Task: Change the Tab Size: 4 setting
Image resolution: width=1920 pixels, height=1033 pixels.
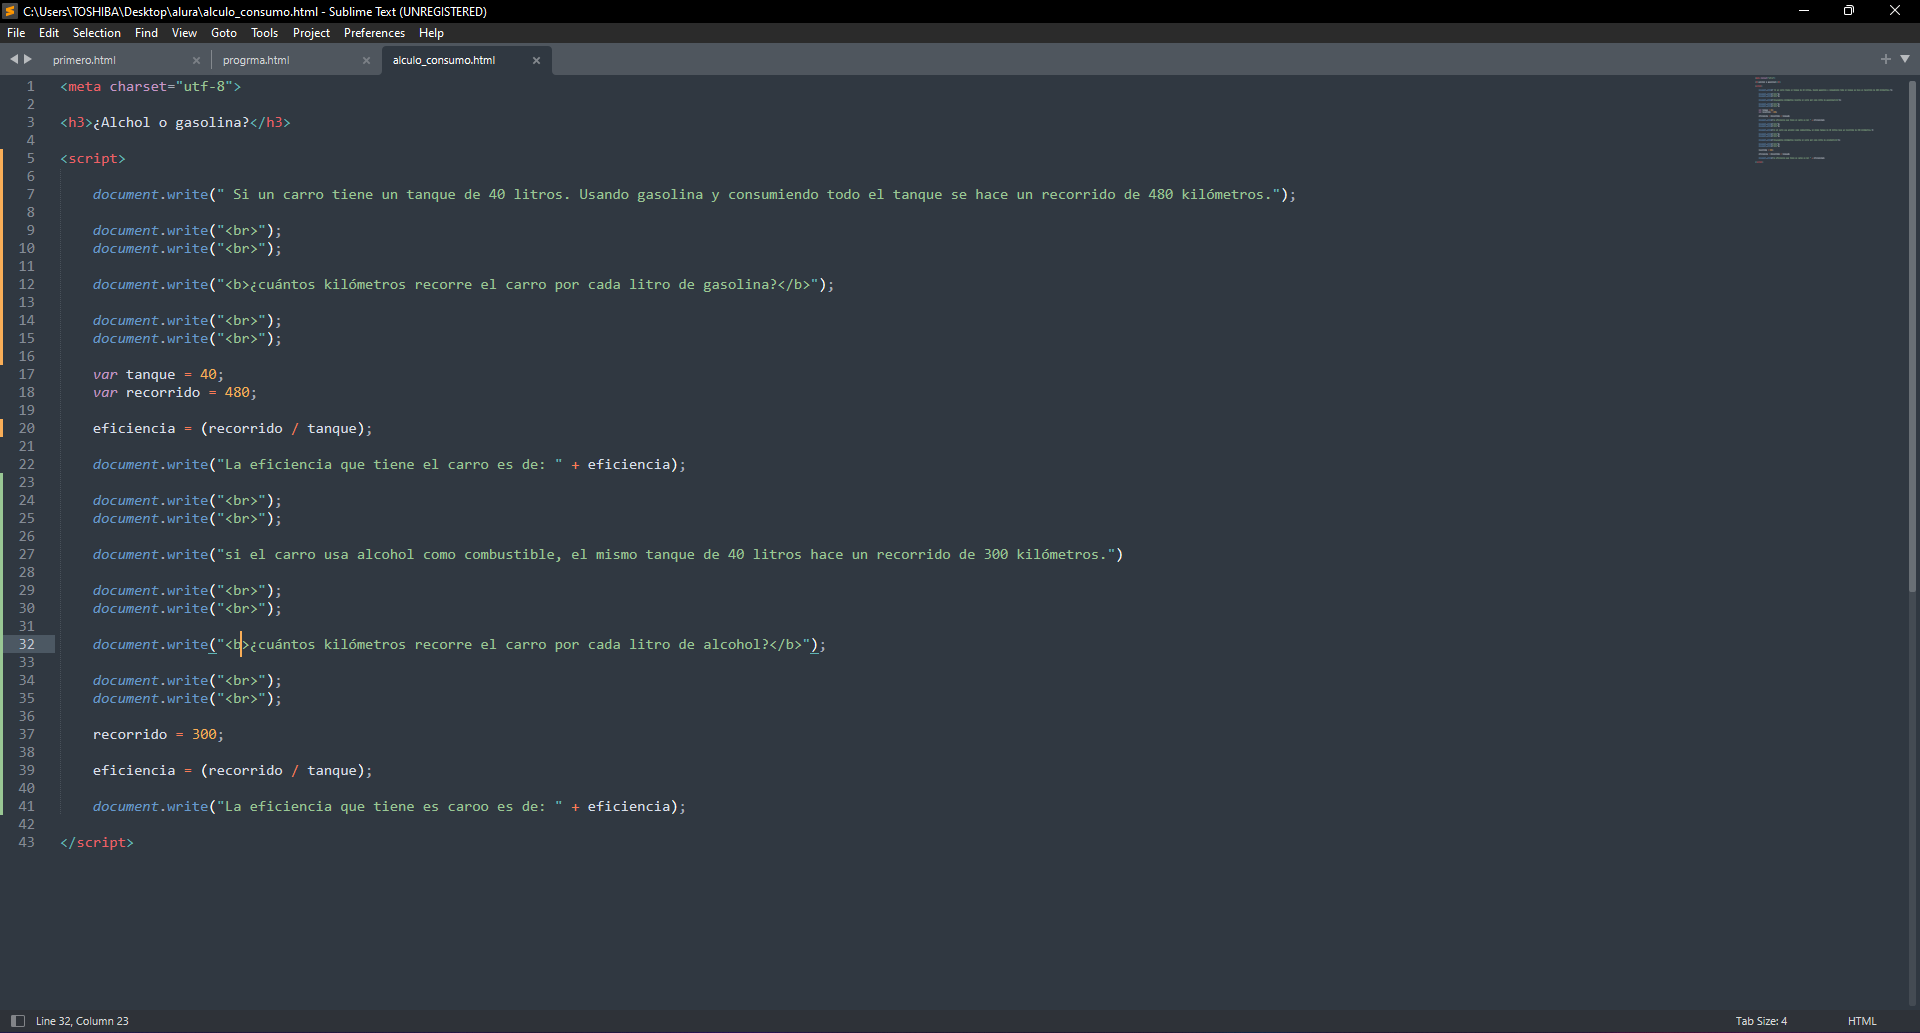Action: 1761,1021
